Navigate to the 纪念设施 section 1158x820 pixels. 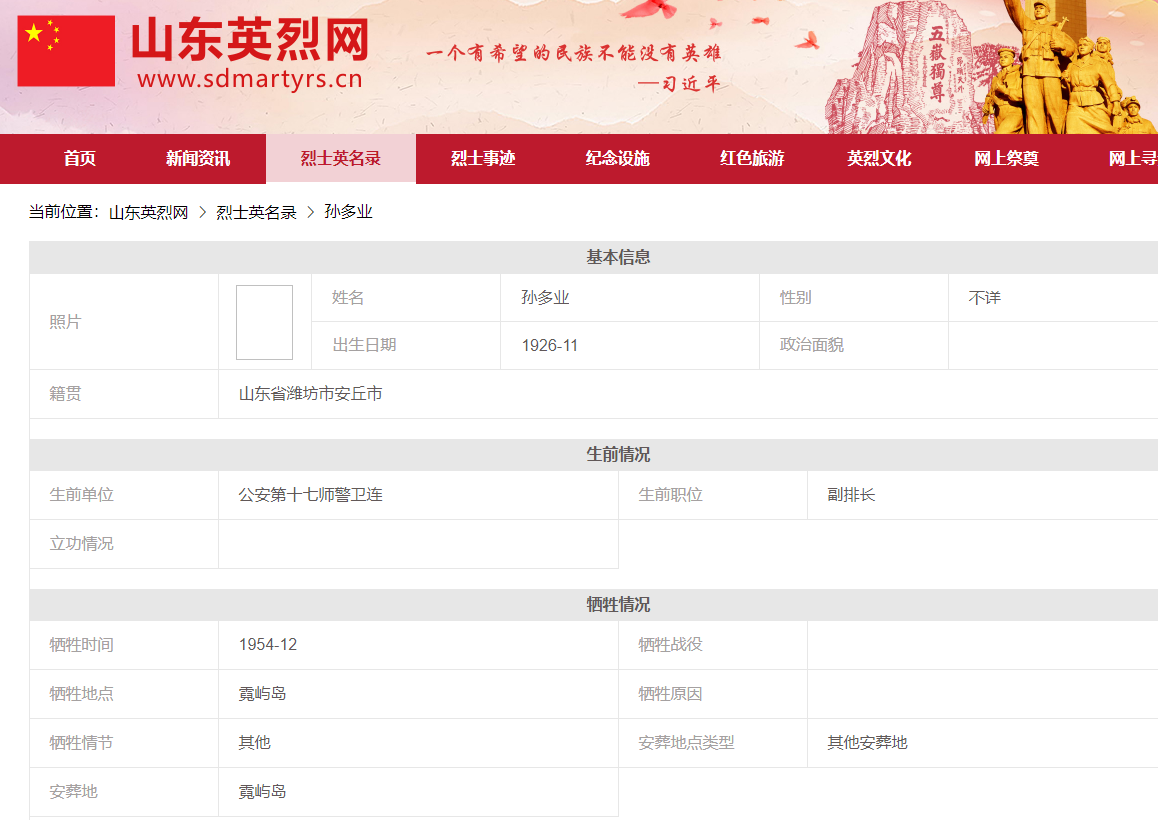(618, 159)
